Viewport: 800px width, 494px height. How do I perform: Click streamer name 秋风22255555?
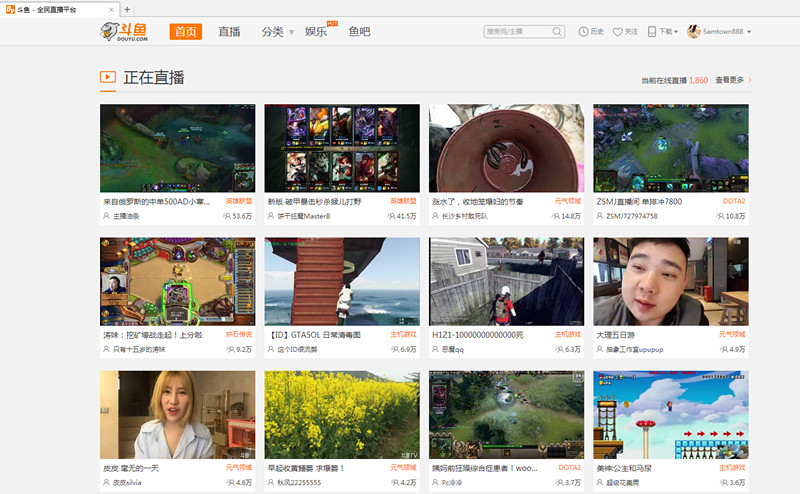[299, 483]
